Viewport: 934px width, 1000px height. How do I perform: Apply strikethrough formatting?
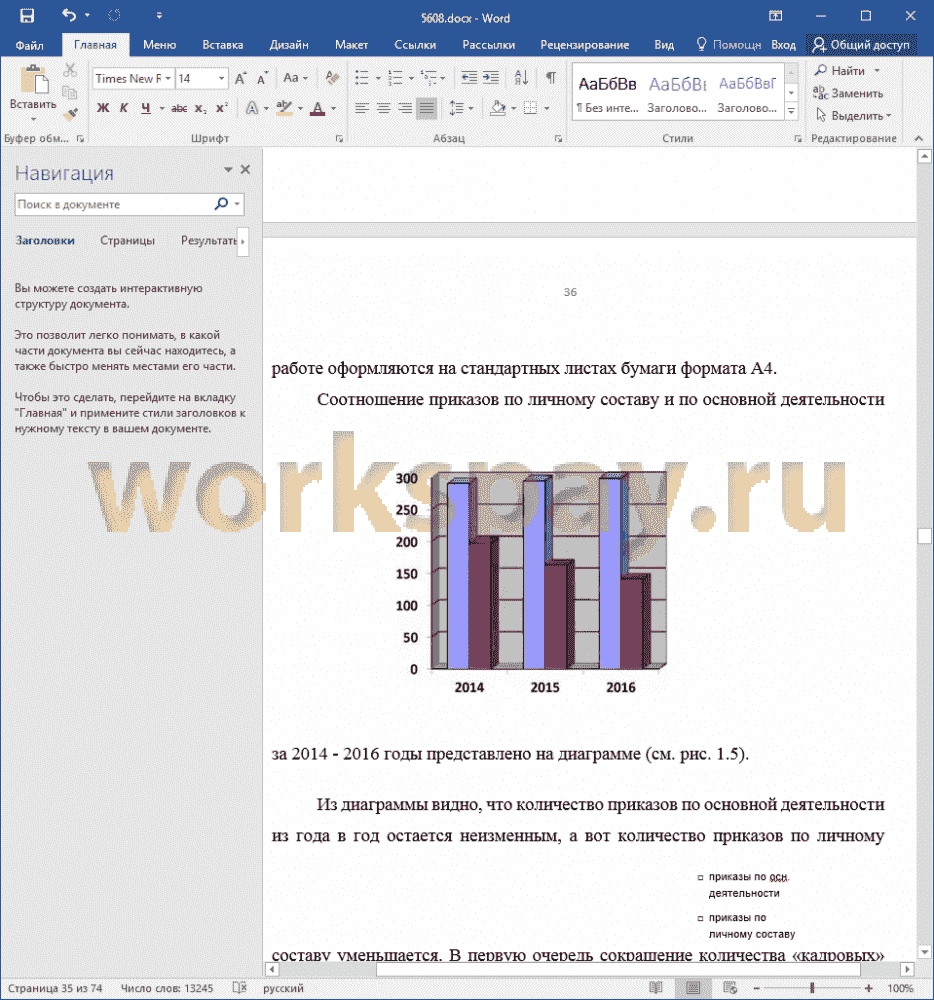(x=179, y=108)
